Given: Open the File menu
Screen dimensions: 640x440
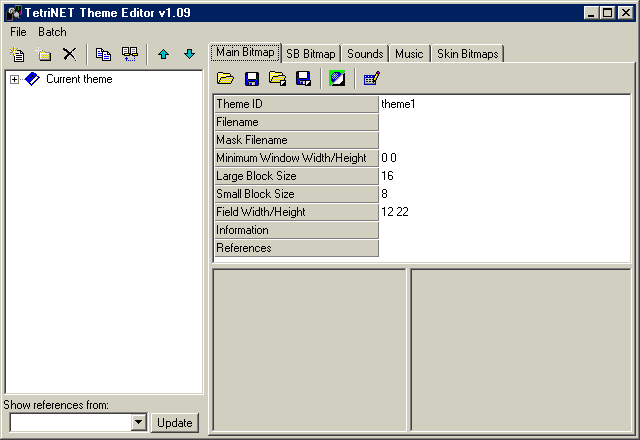Looking at the screenshot, I should point(18,32).
